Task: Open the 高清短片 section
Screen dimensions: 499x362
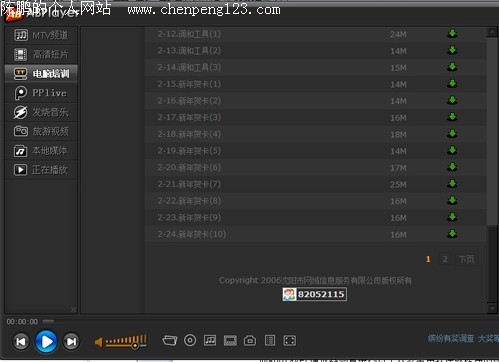Action: tap(41, 54)
